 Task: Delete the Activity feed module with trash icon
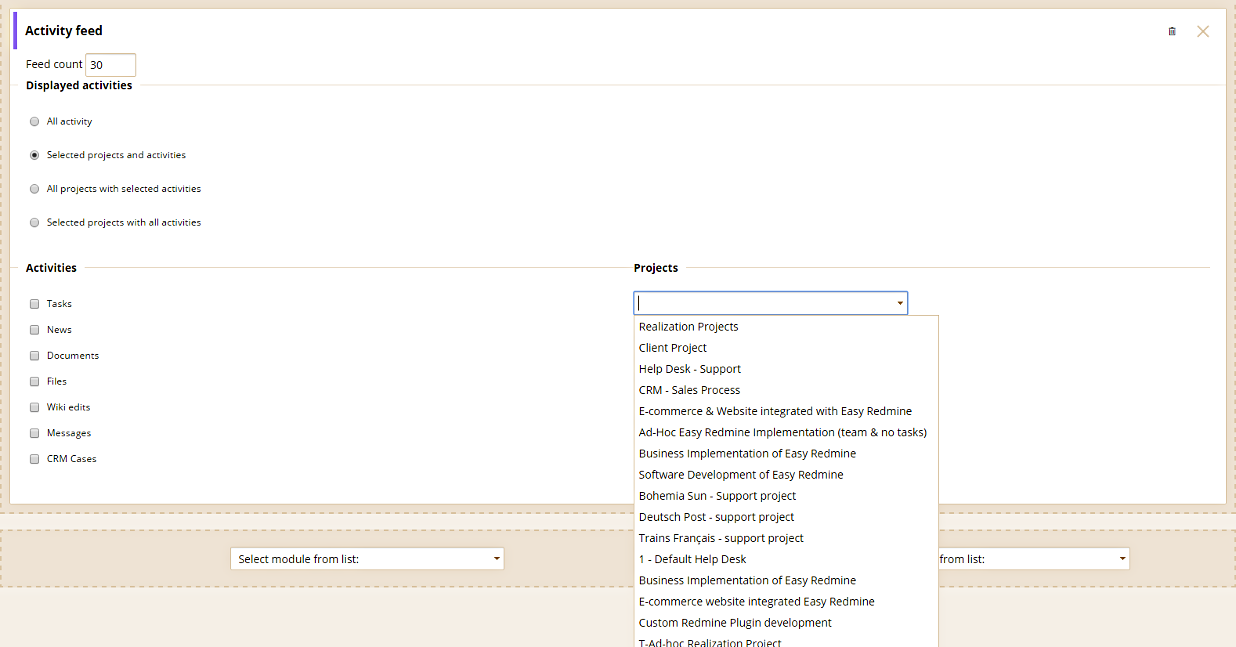(1172, 31)
